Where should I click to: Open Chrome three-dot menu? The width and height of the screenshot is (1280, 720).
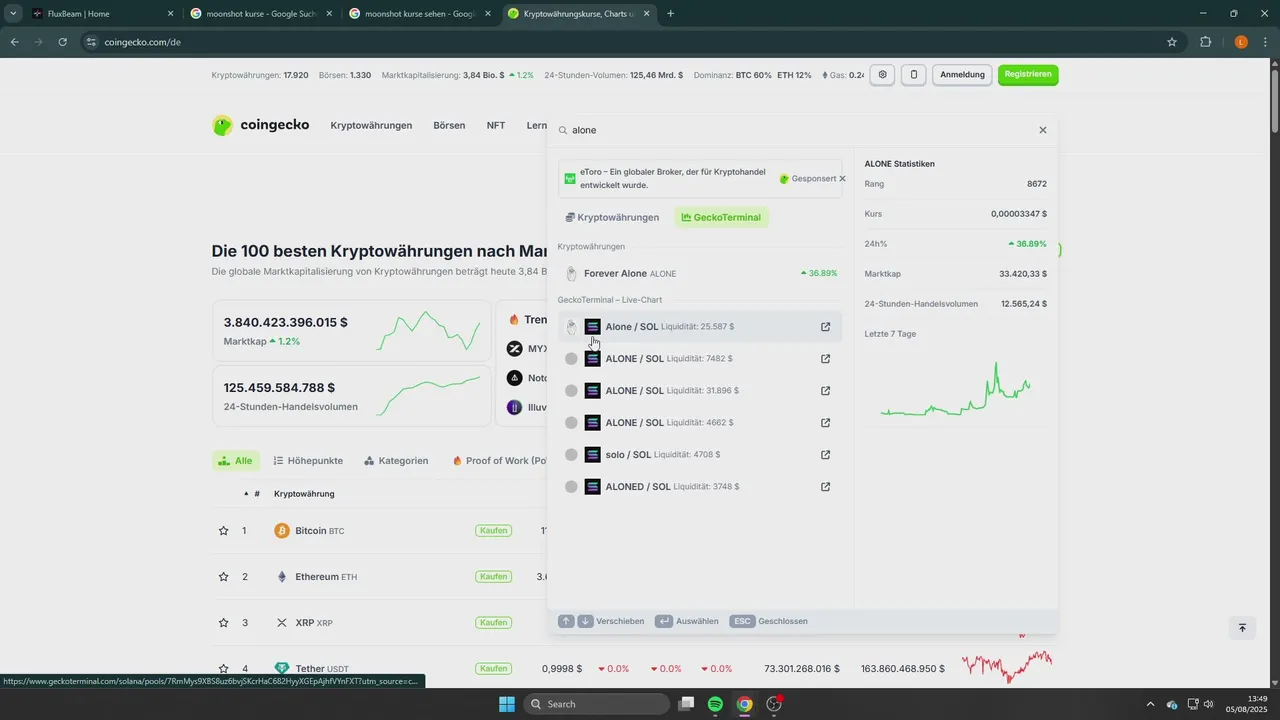coord(1265,42)
